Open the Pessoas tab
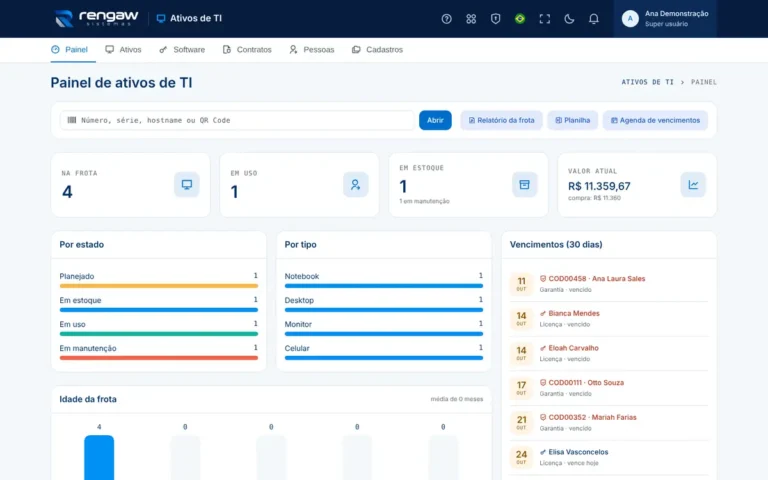768x480 pixels. pyautogui.click(x=312, y=49)
